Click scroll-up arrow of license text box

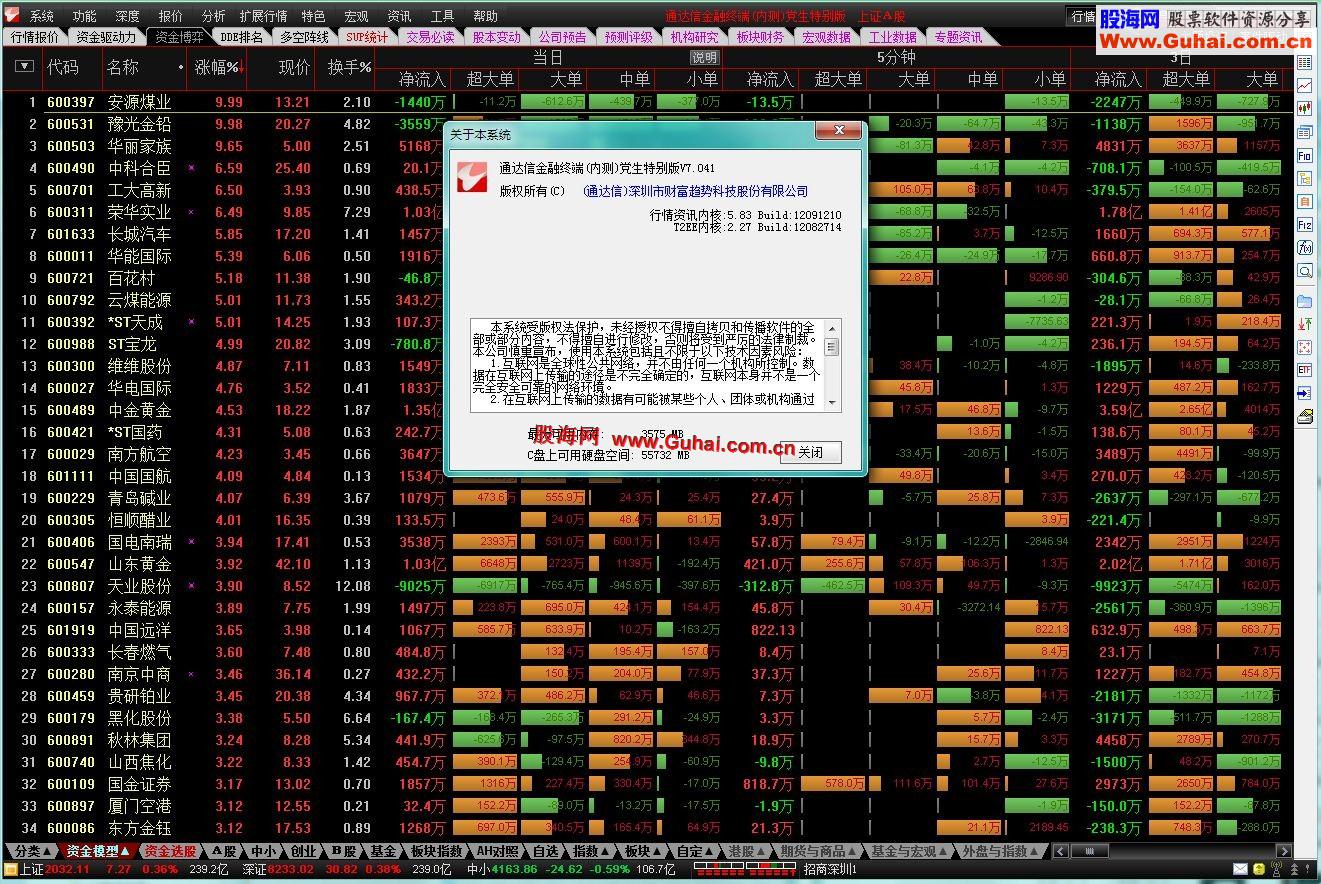pyautogui.click(x=832, y=327)
